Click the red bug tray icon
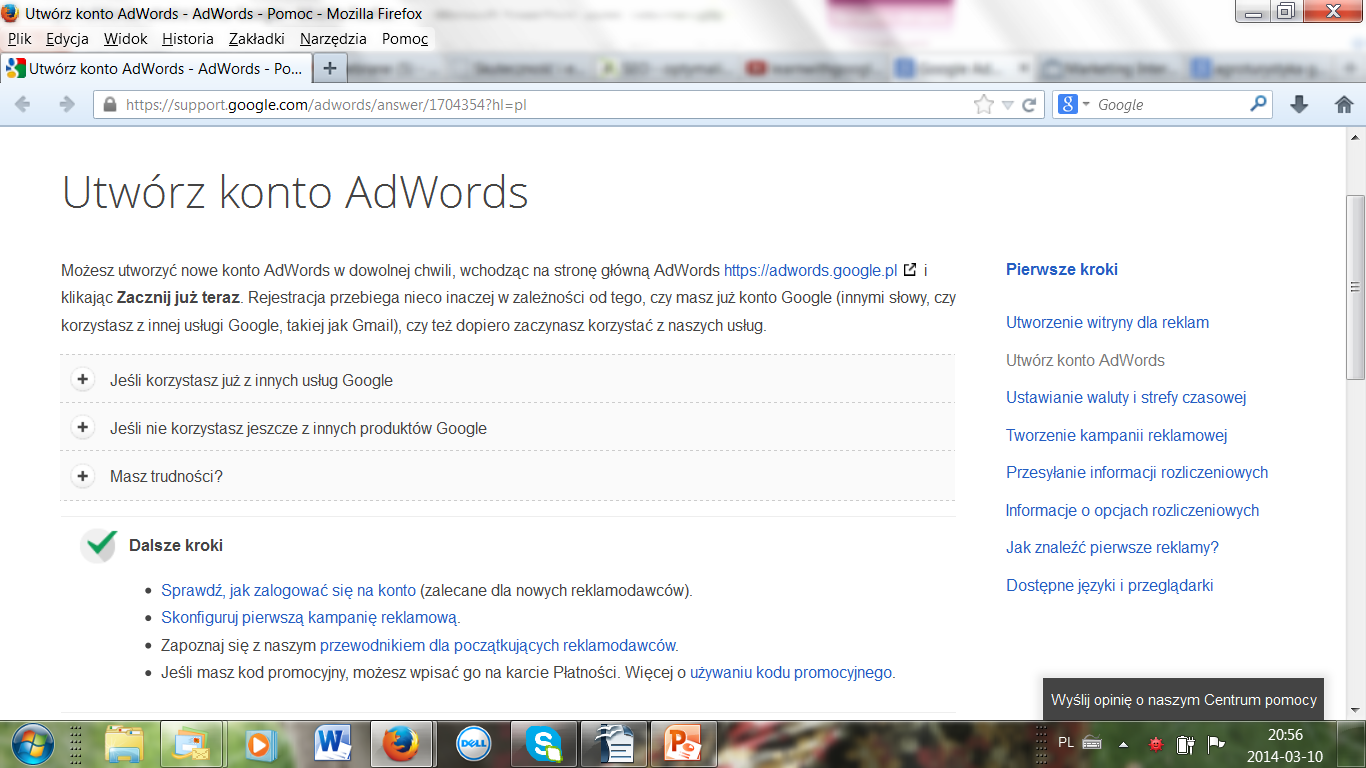Screen dimensions: 1366x768 (x=1156, y=744)
